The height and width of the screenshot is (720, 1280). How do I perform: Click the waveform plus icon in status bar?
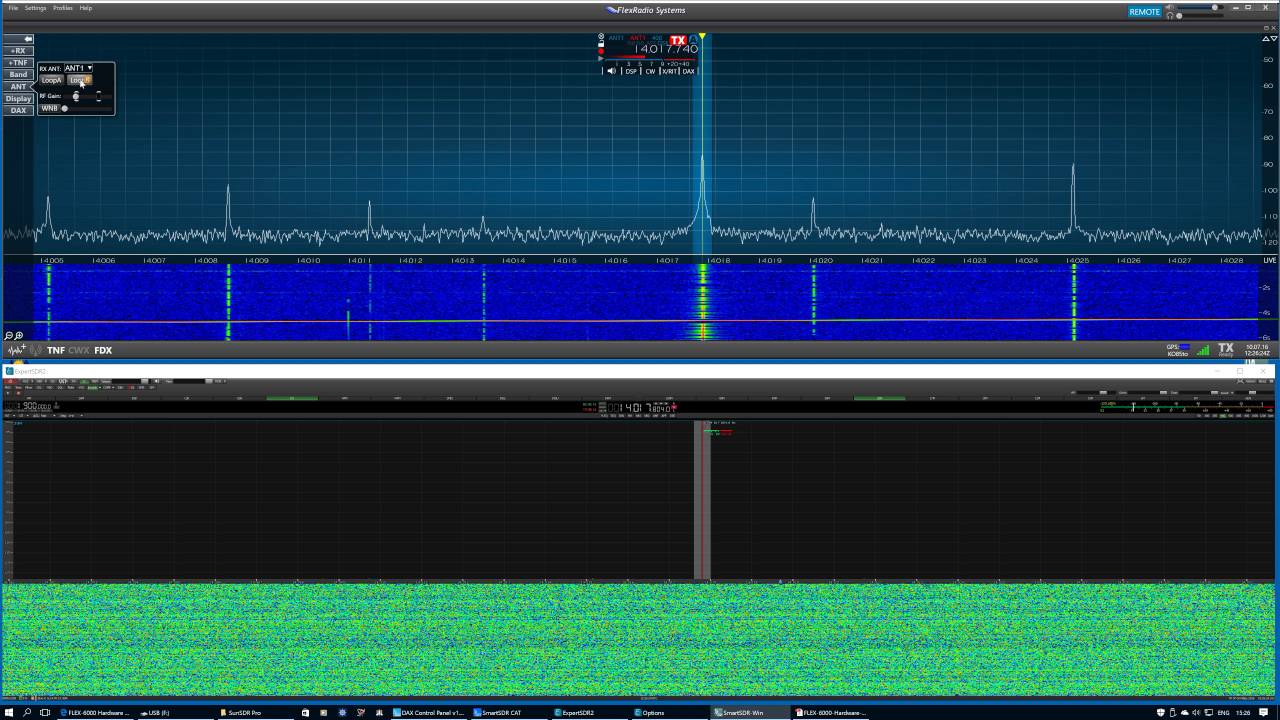(16, 350)
